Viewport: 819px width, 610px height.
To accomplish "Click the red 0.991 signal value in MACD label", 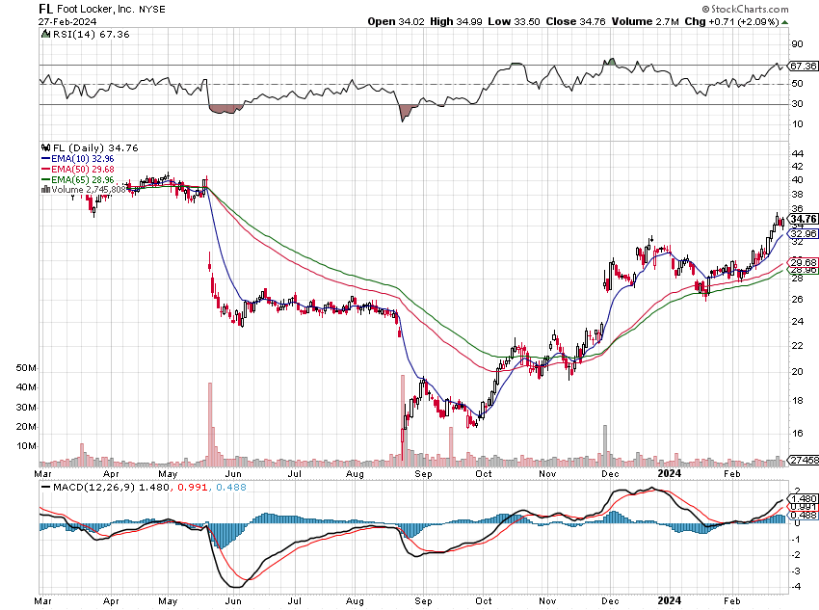I will [x=193, y=487].
